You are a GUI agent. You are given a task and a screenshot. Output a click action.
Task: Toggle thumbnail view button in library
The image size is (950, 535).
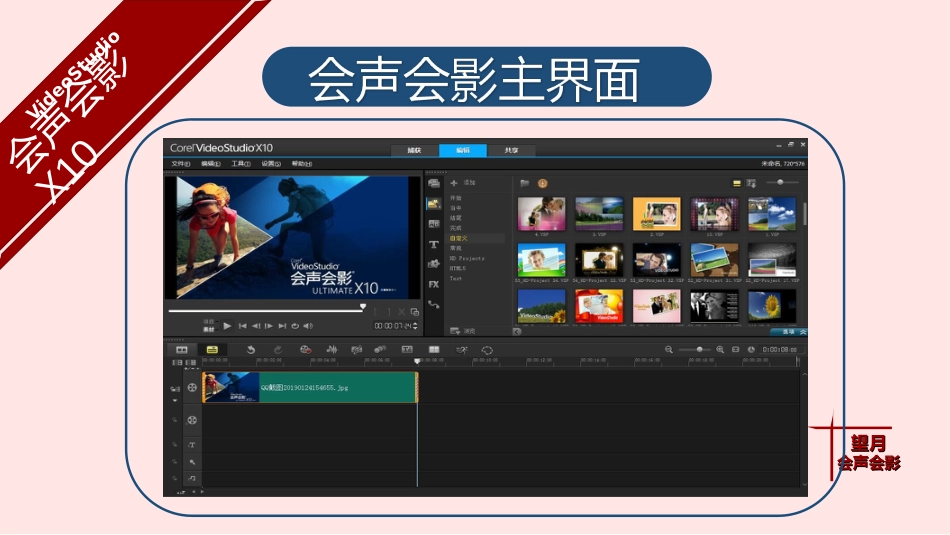pyautogui.click(x=737, y=183)
